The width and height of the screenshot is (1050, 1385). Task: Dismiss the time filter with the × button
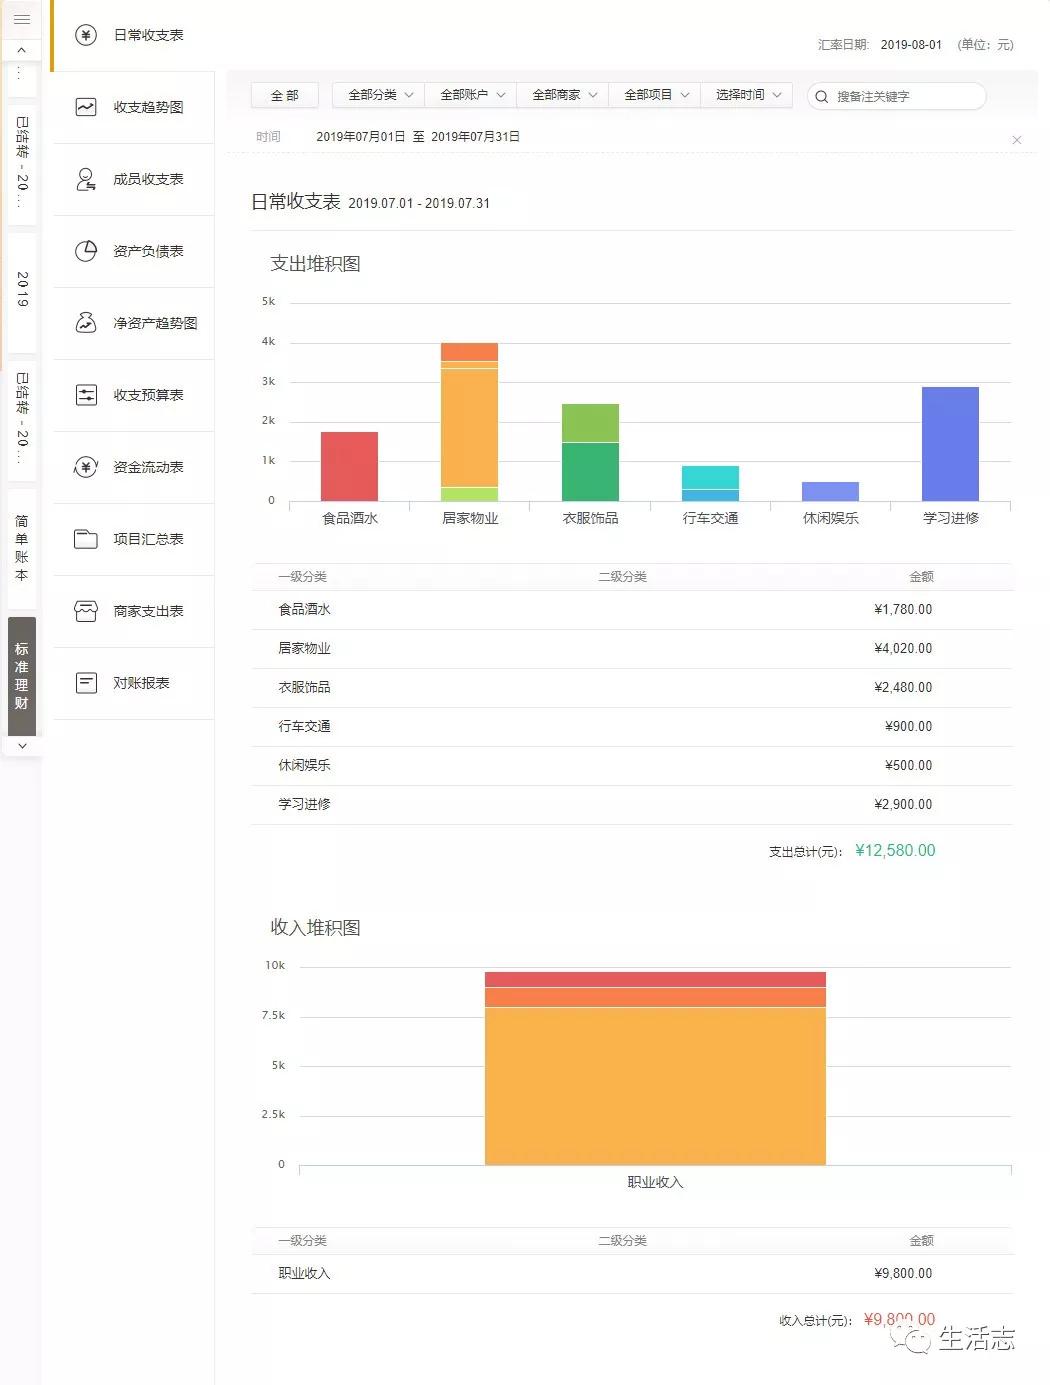[x=1017, y=140]
